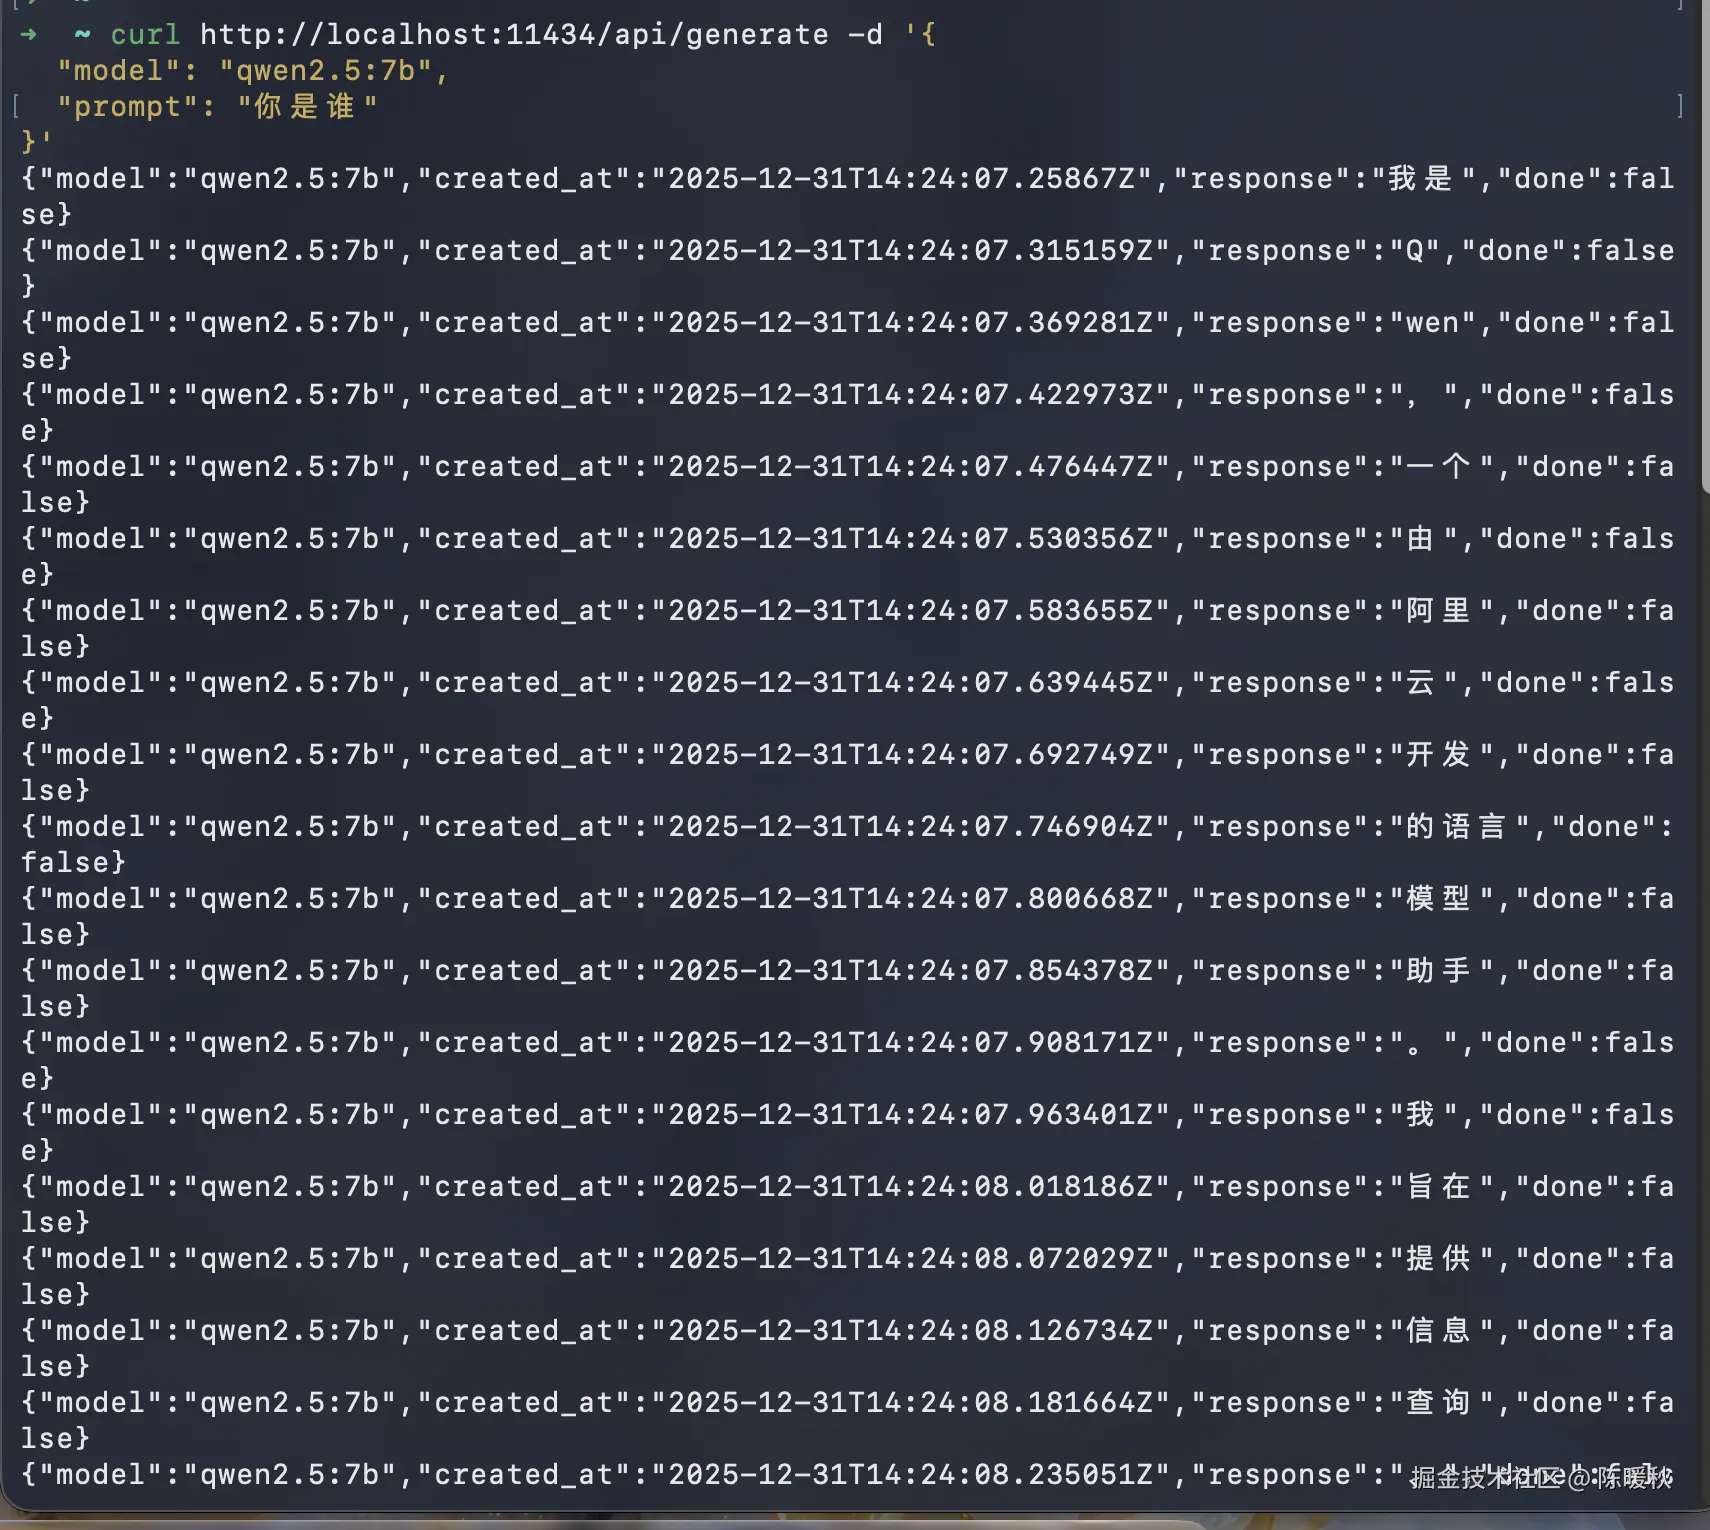1710x1530 pixels.
Task: Click the timestamp 2025-12-31T14:24:07.369281Z
Action: (911, 323)
